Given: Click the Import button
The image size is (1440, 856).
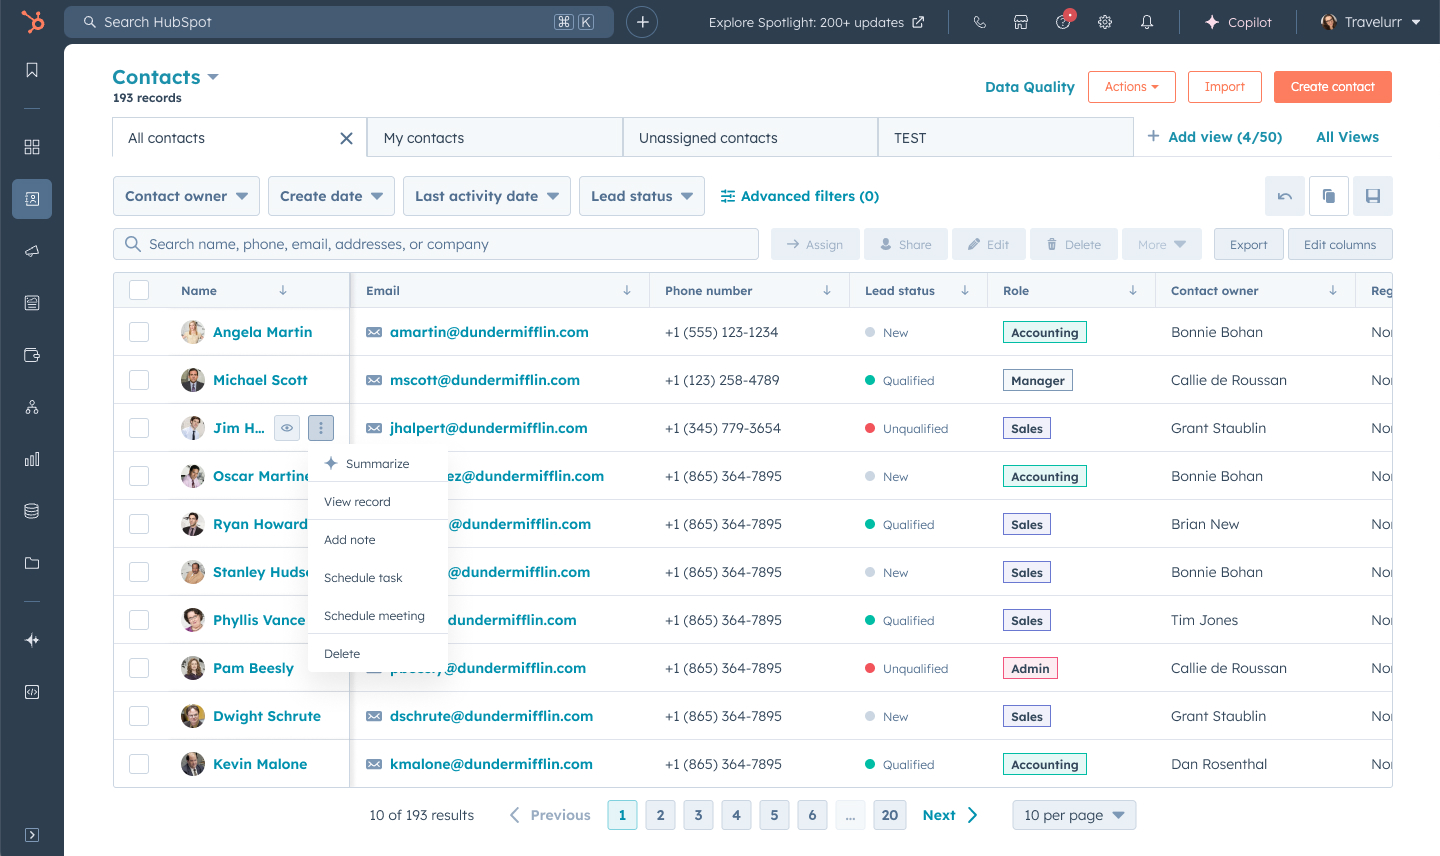Looking at the screenshot, I should click(x=1225, y=87).
